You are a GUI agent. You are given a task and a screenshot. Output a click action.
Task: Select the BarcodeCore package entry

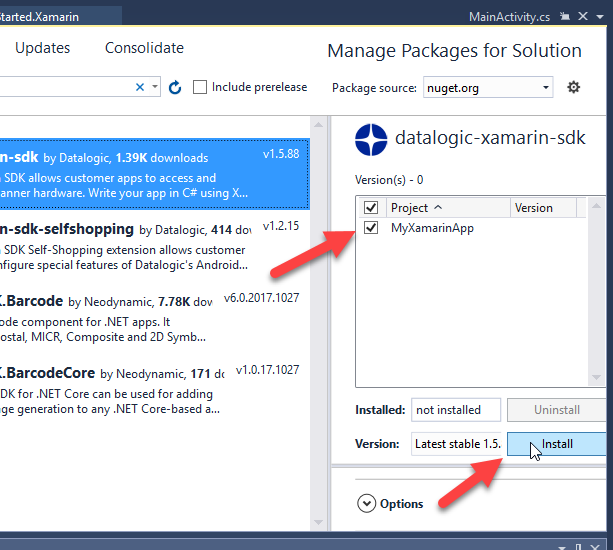pyautogui.click(x=155, y=390)
